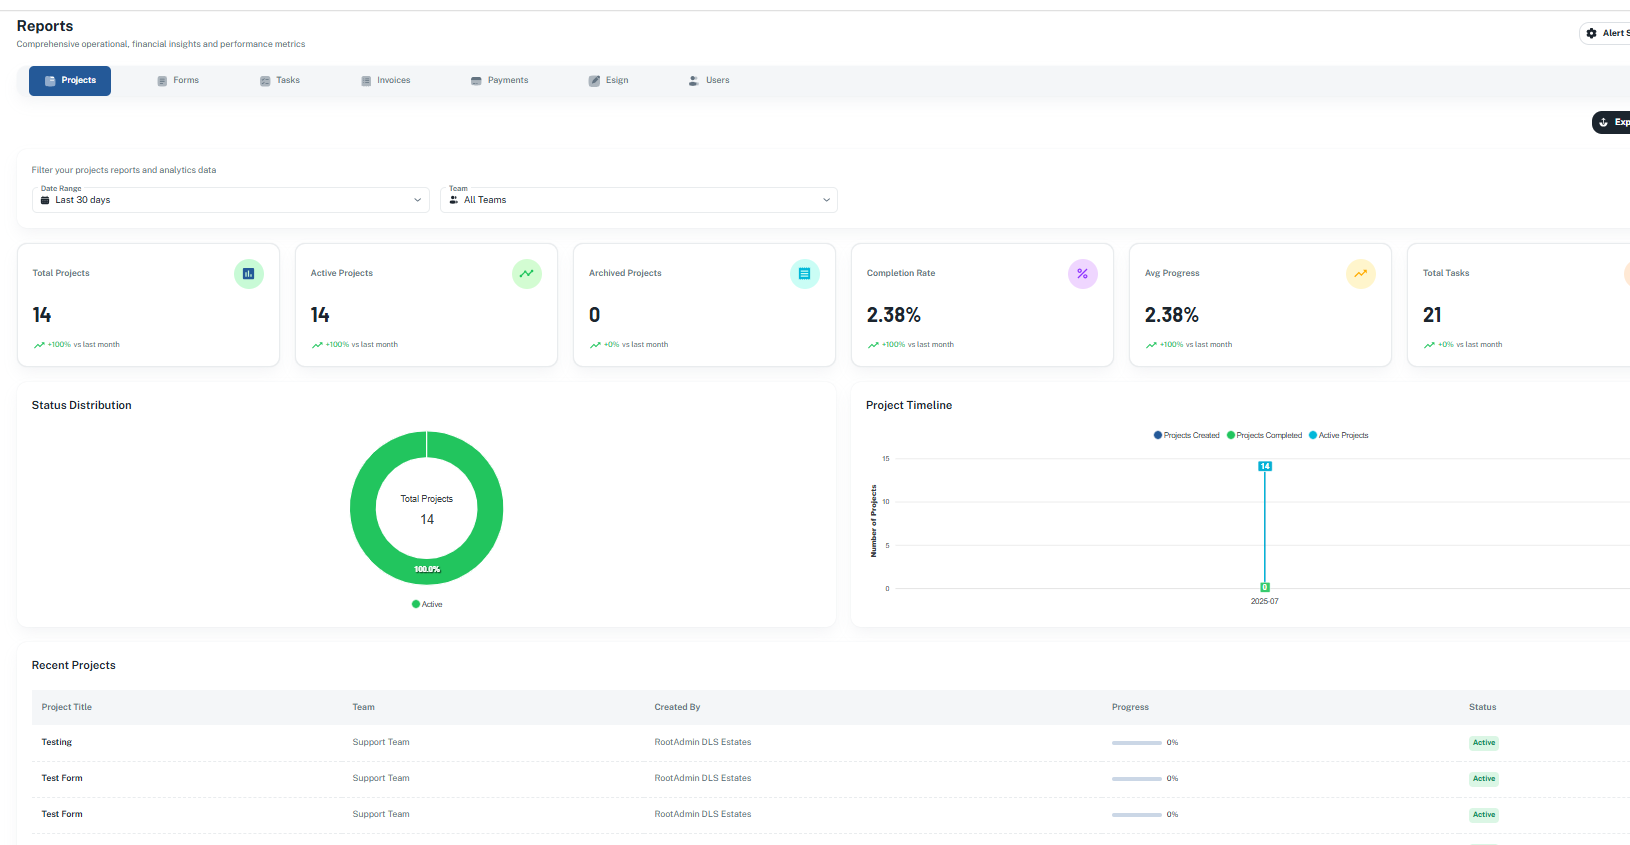Click the Total Projects chart icon
The image size is (1630, 845).
pyautogui.click(x=249, y=273)
